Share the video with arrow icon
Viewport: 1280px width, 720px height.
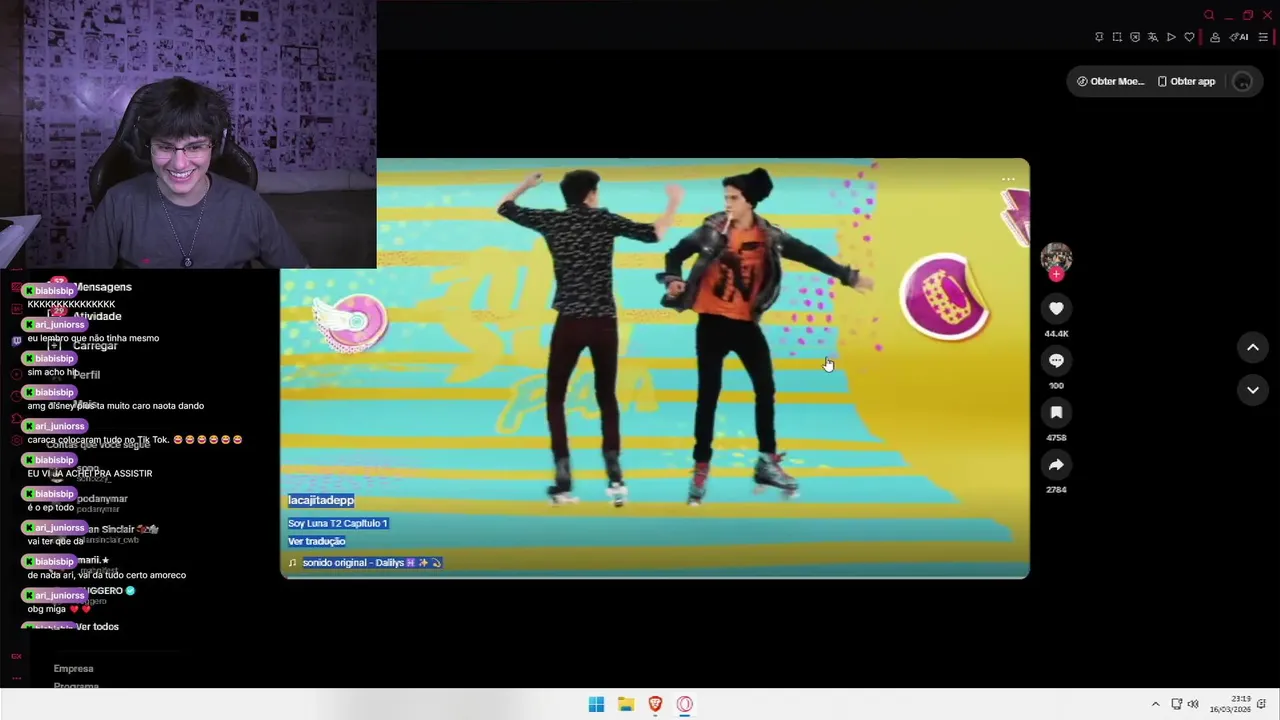pos(1056,465)
